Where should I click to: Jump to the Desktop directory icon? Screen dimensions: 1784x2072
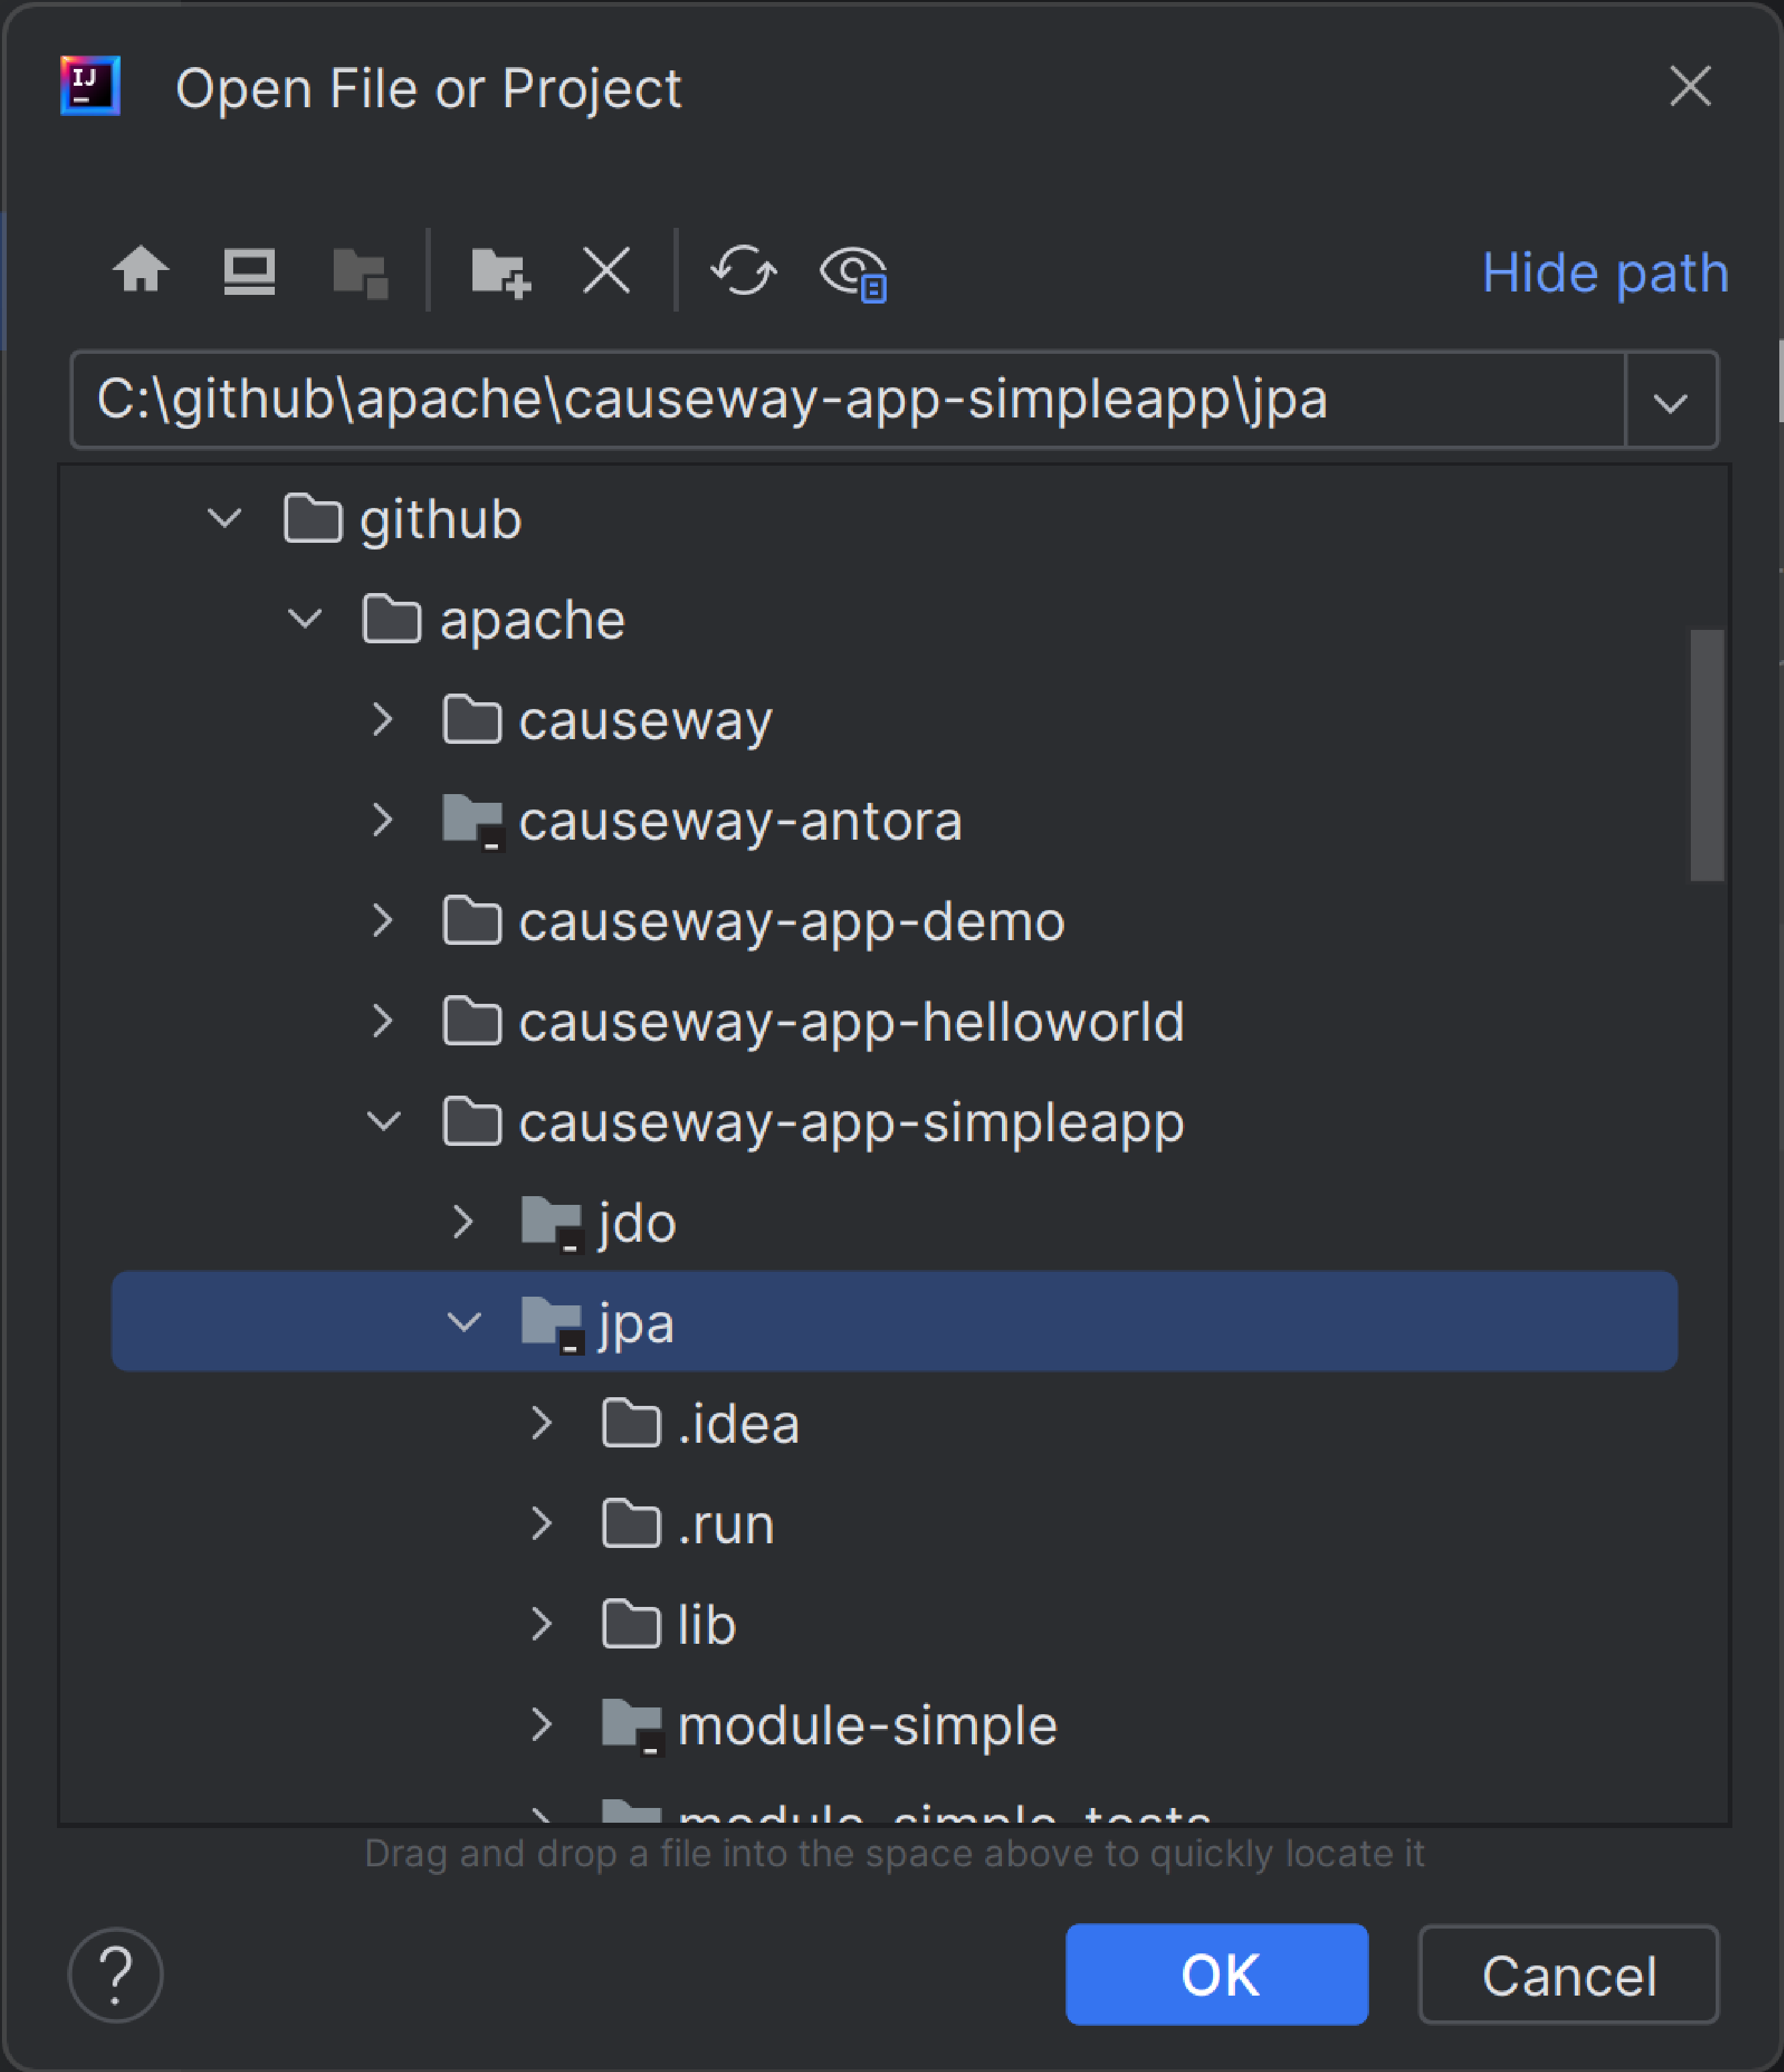[x=249, y=271]
